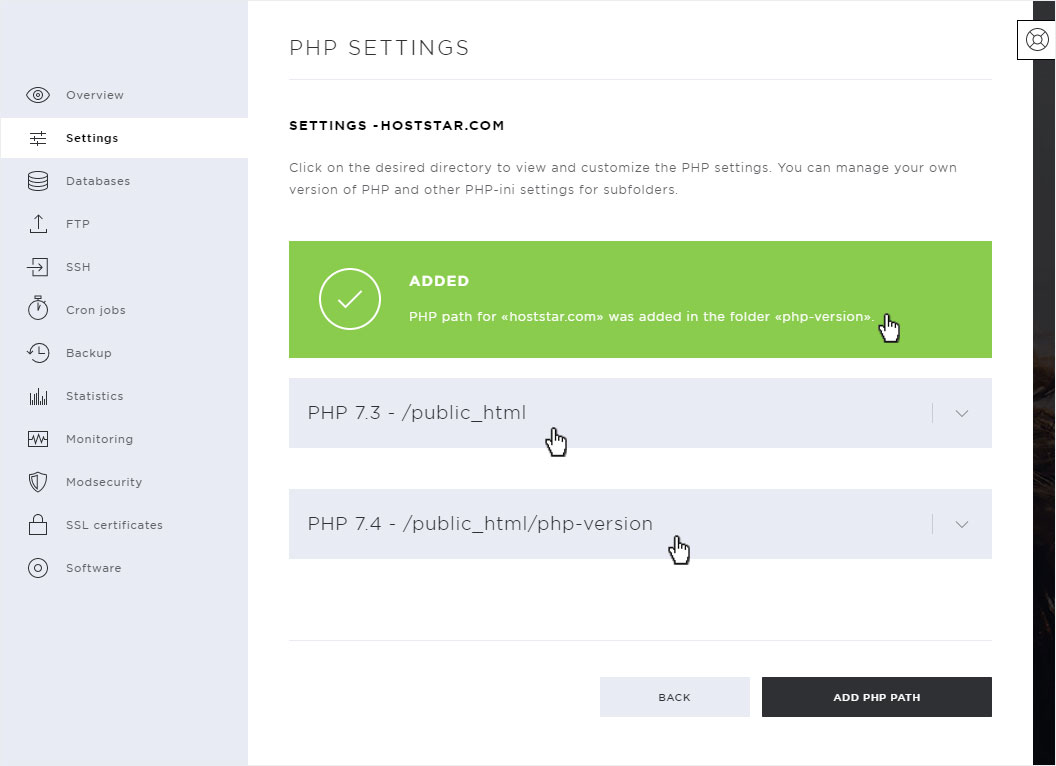Image resolution: width=1056 pixels, height=766 pixels.
Task: Go to the Software menu item
Action: tap(93, 568)
